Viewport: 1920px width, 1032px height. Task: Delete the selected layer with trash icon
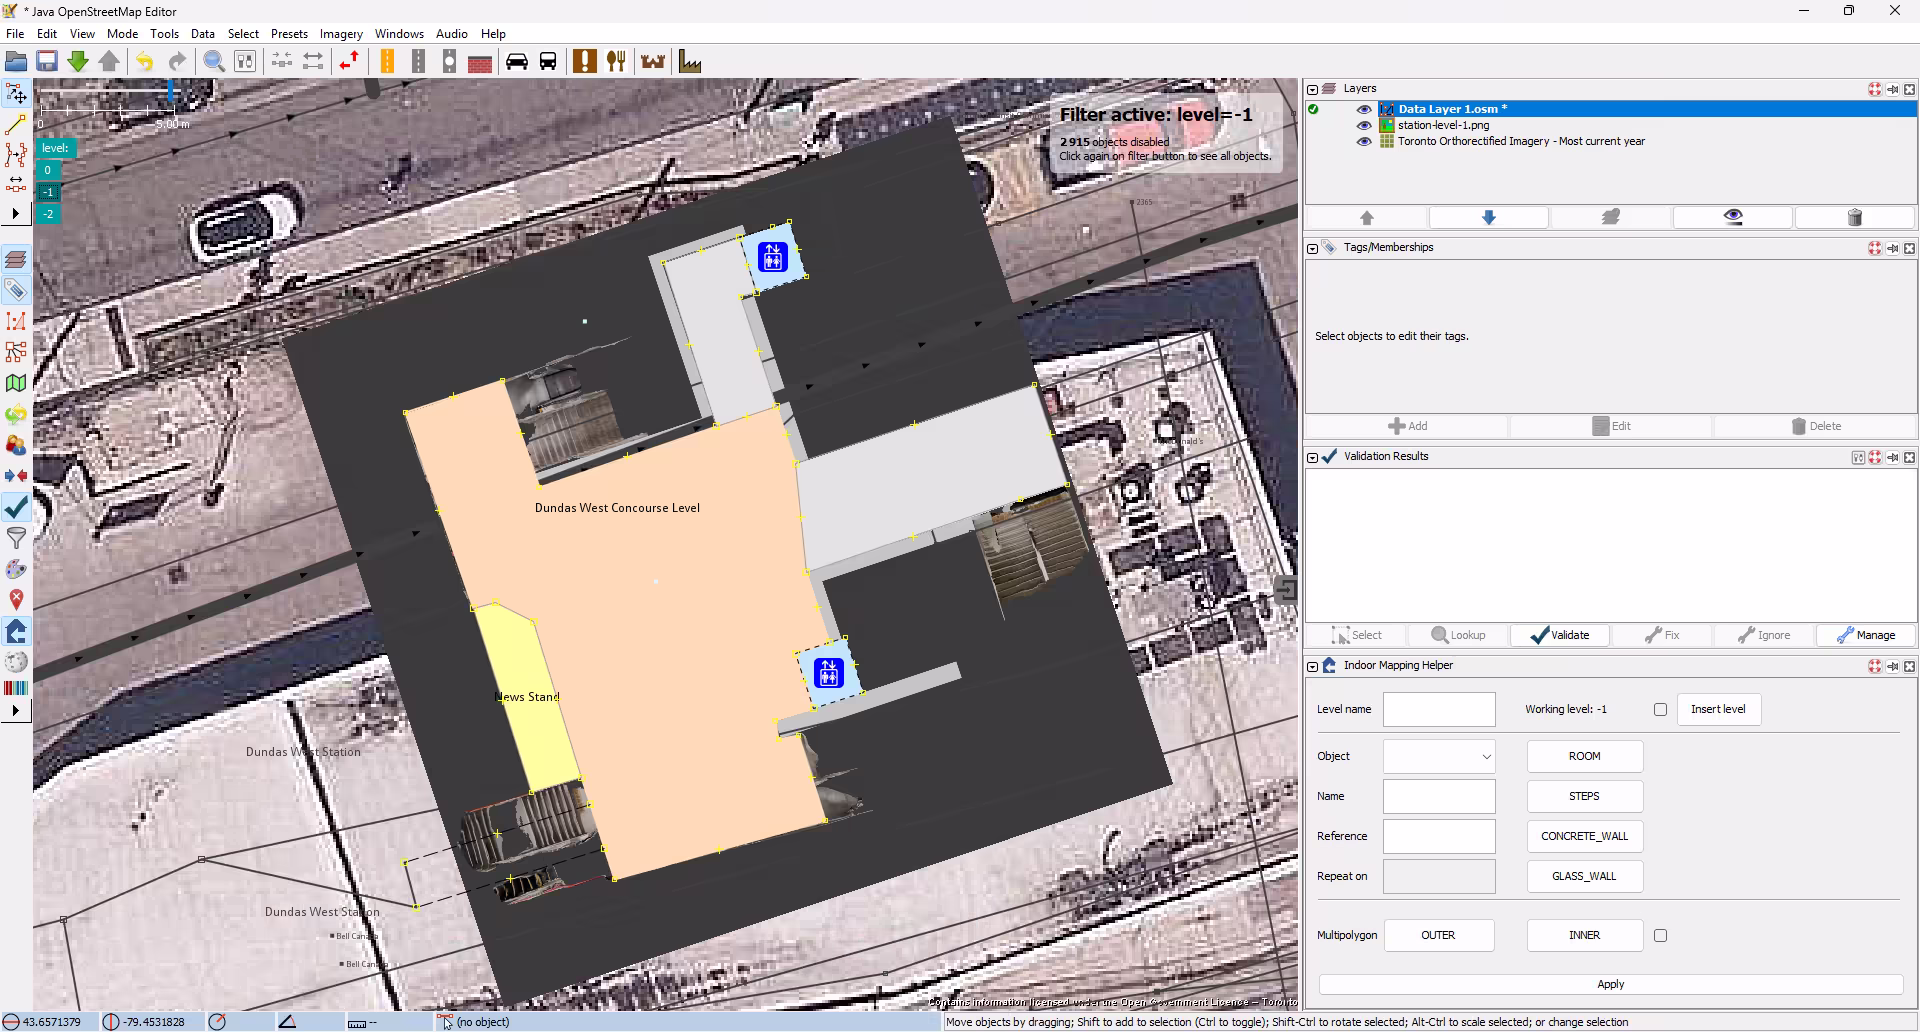click(x=1854, y=217)
